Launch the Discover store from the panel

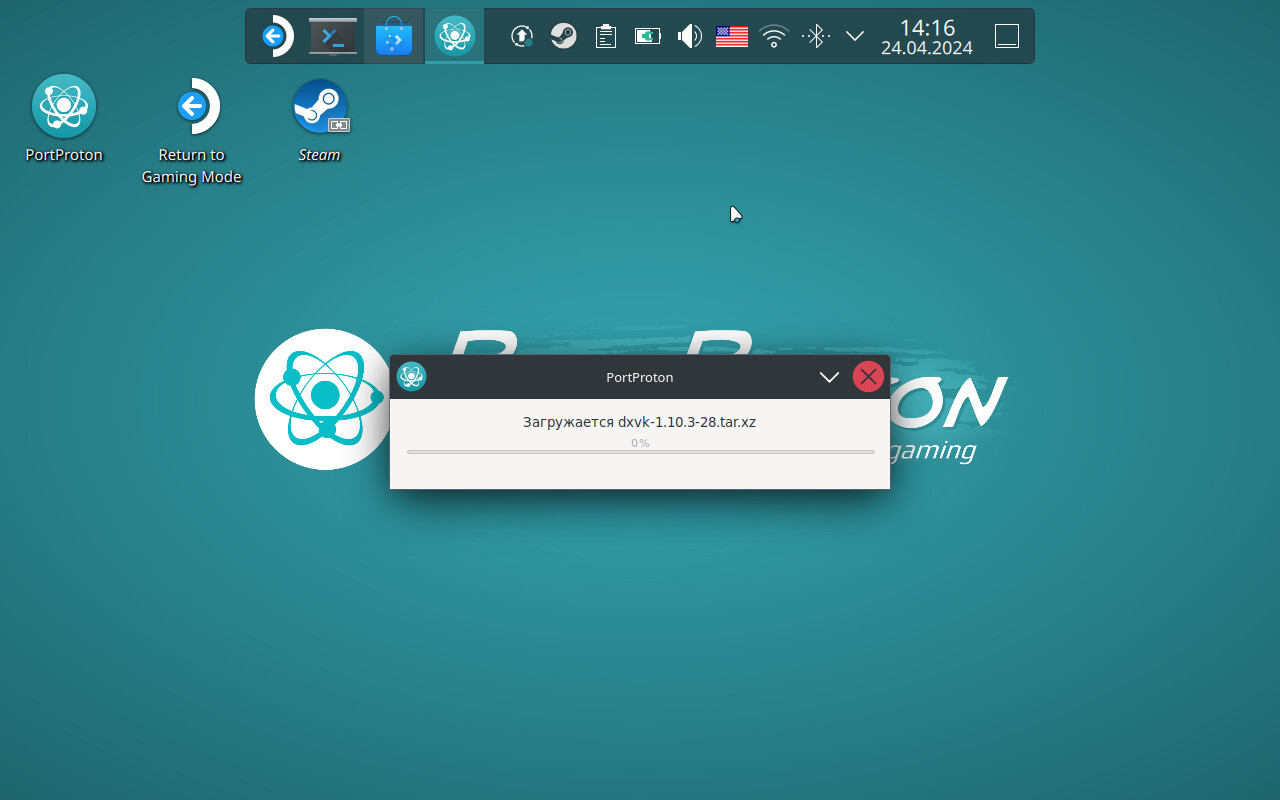click(394, 37)
